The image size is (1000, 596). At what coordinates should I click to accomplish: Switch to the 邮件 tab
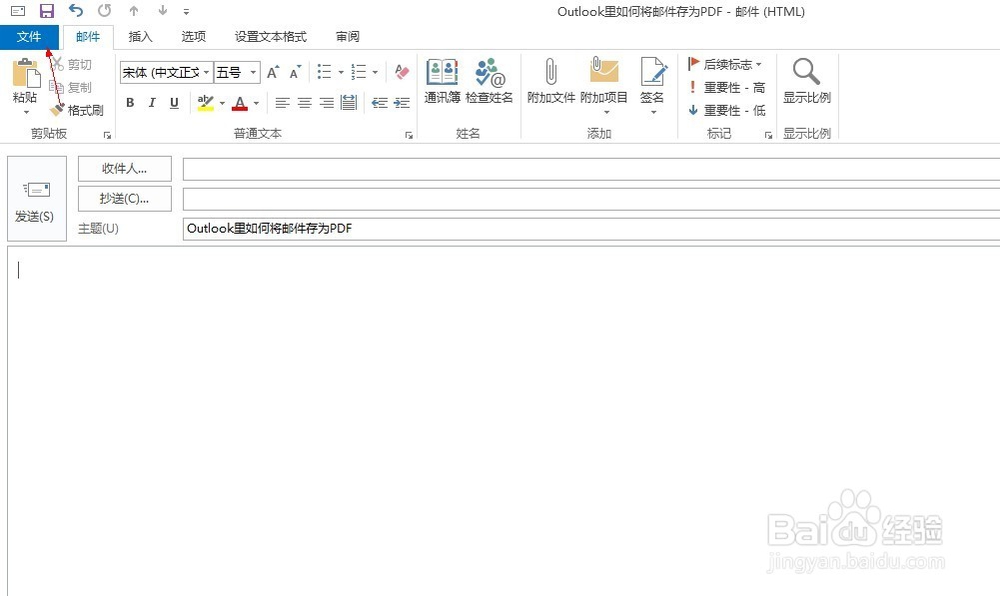88,37
